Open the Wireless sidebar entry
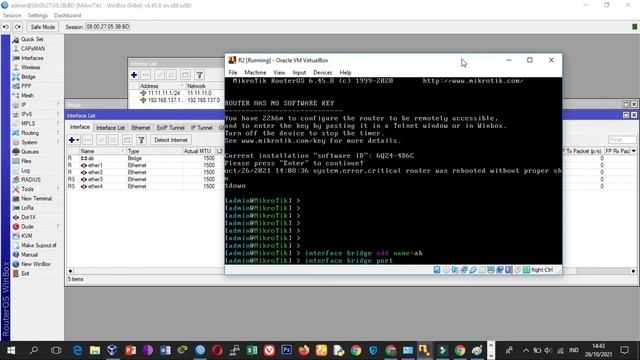 30,67
